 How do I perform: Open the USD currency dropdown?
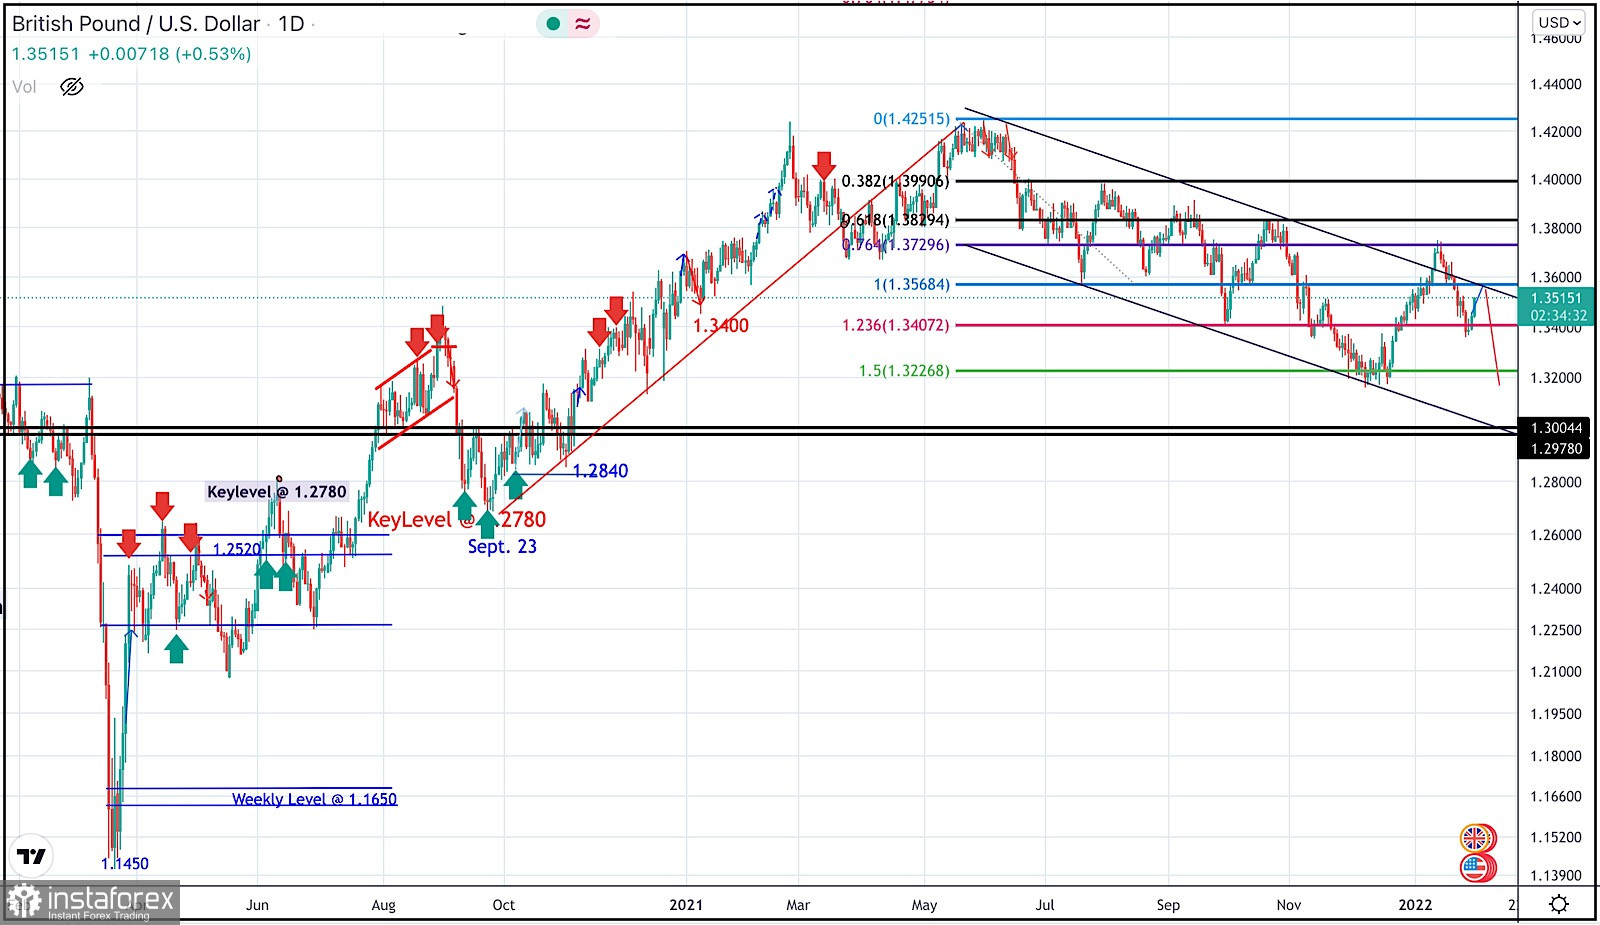pyautogui.click(x=1559, y=22)
